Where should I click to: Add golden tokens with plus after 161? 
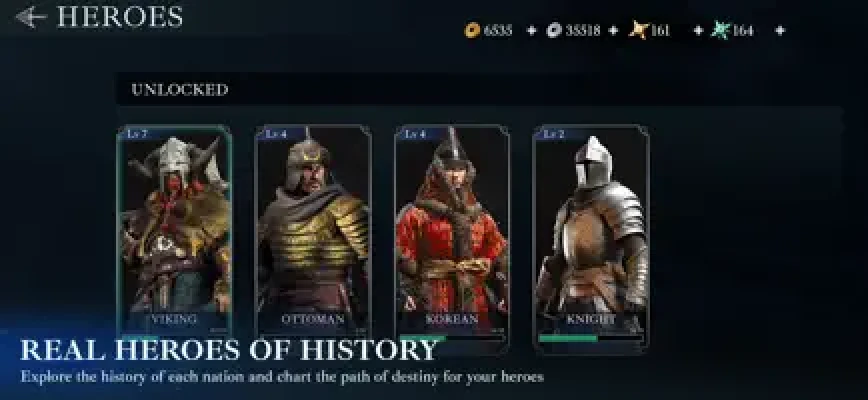(698, 31)
